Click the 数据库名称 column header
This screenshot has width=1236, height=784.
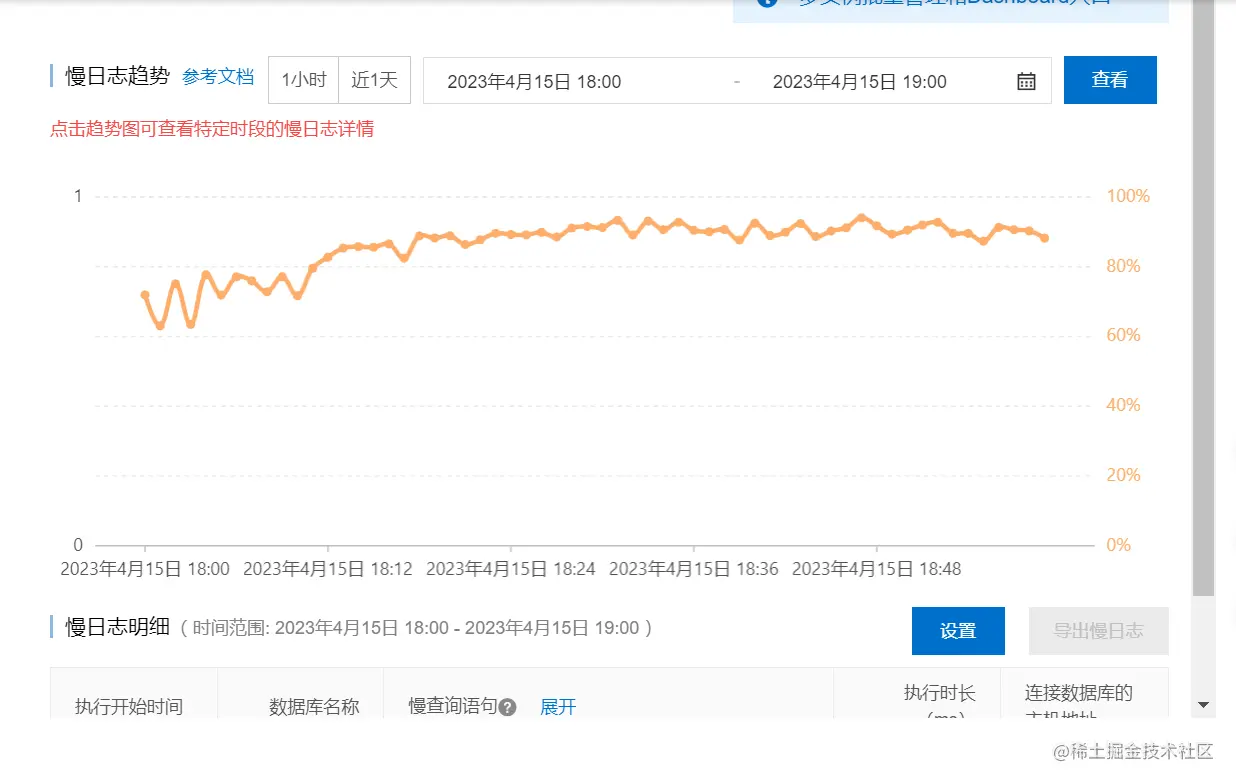314,707
